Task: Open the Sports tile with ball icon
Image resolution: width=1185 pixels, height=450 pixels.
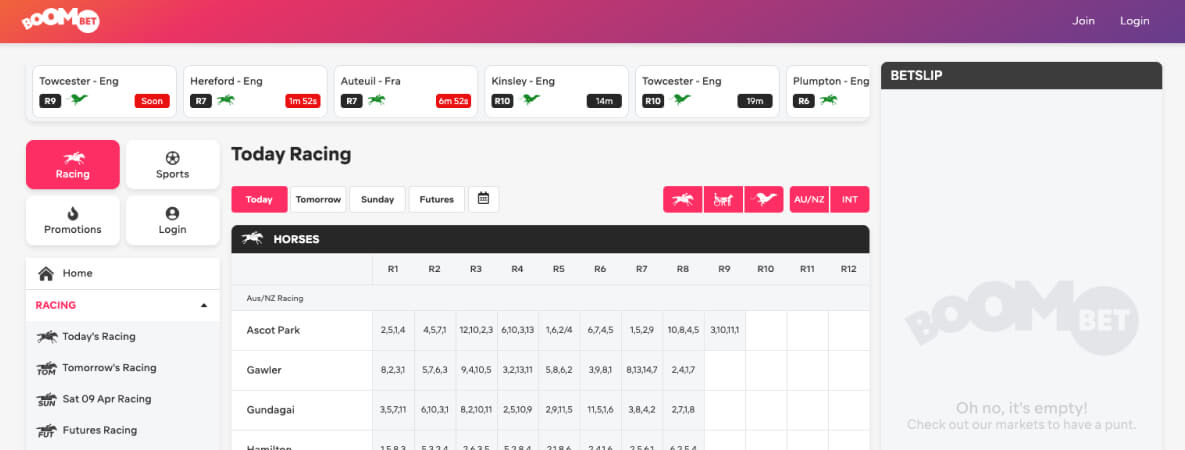Action: coord(172,164)
